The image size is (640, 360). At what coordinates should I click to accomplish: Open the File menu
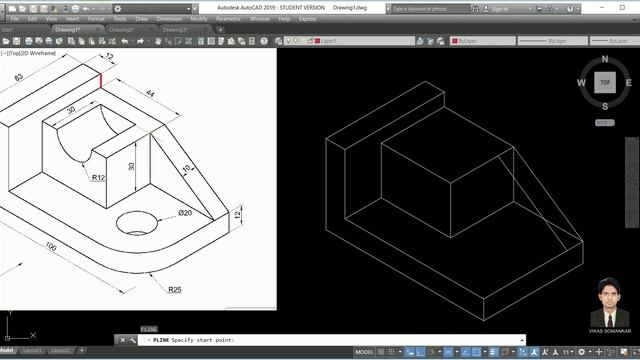[x=14, y=19]
